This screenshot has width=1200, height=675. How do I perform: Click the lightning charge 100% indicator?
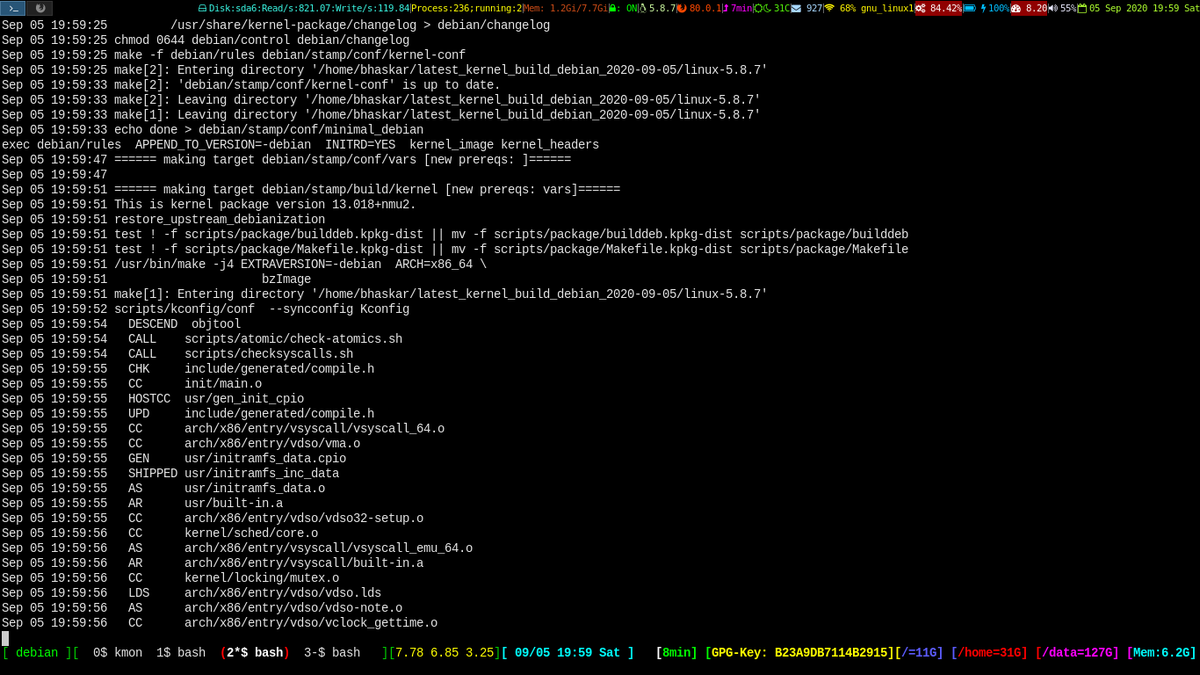[995, 8]
